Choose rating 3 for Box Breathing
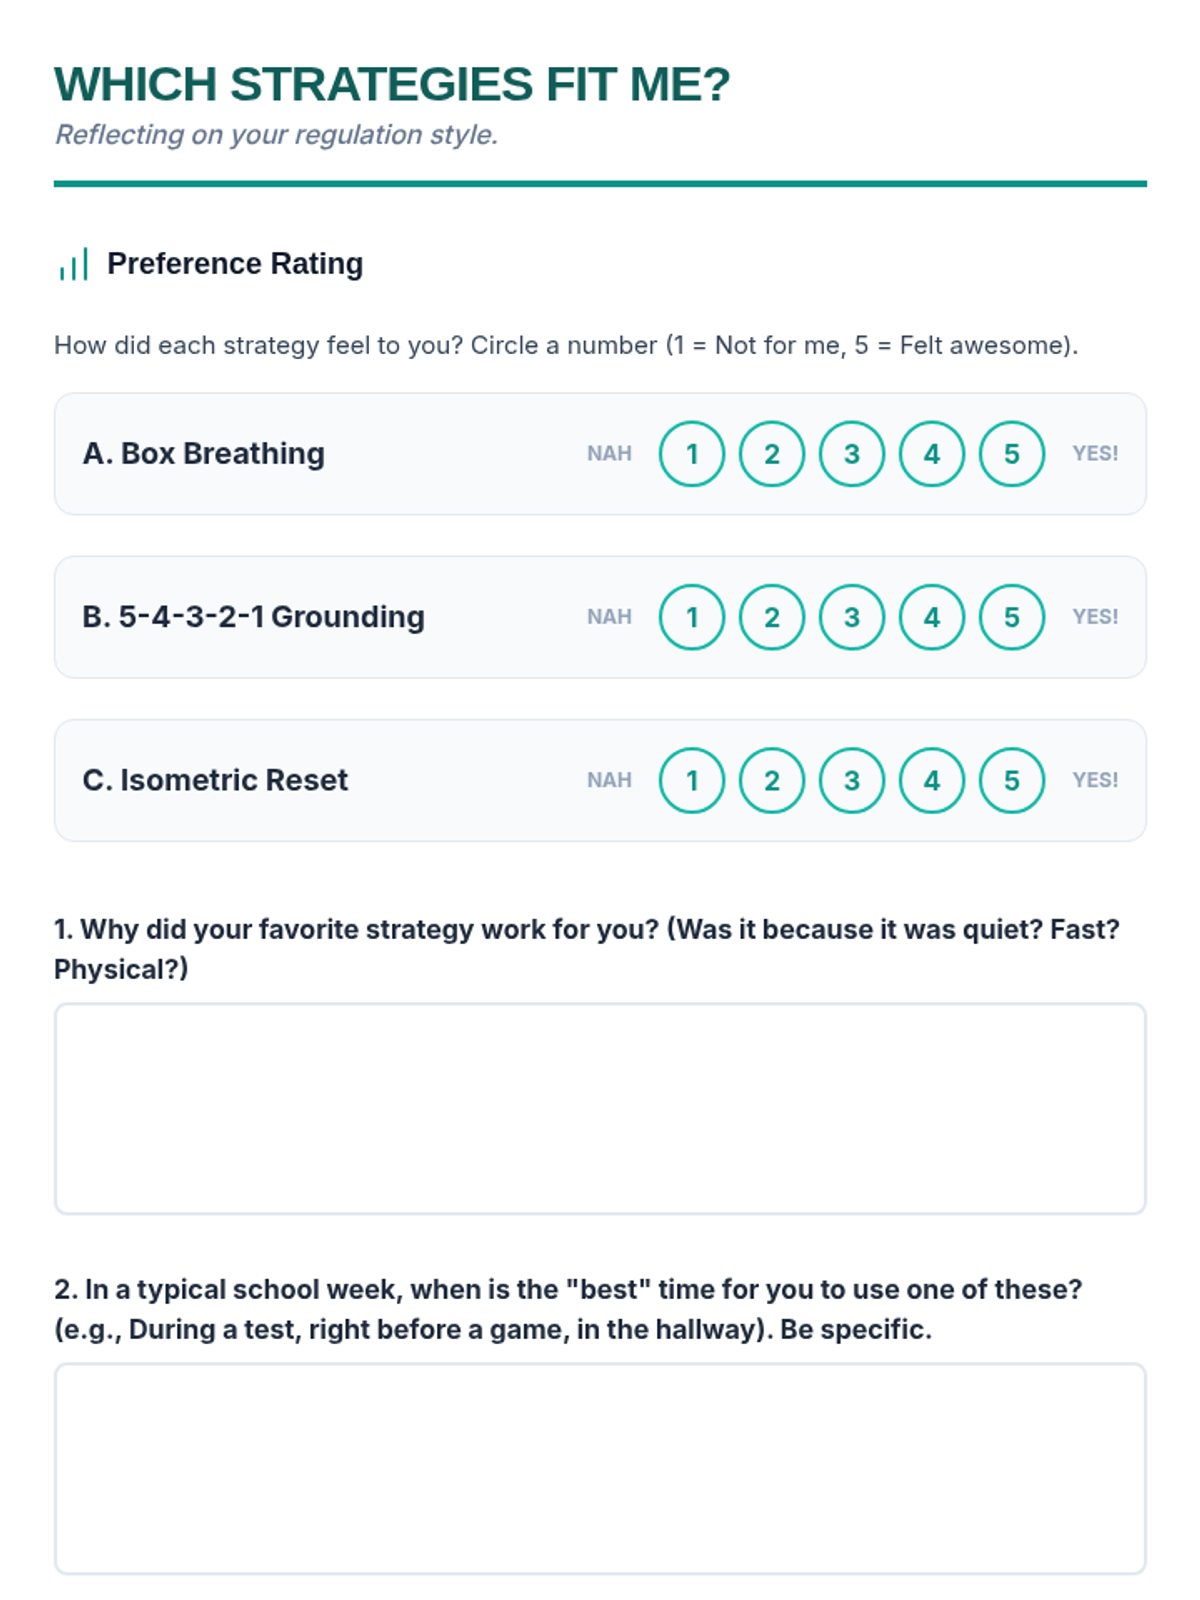Image resolution: width=1200 pixels, height=1600 pixels. (852, 454)
